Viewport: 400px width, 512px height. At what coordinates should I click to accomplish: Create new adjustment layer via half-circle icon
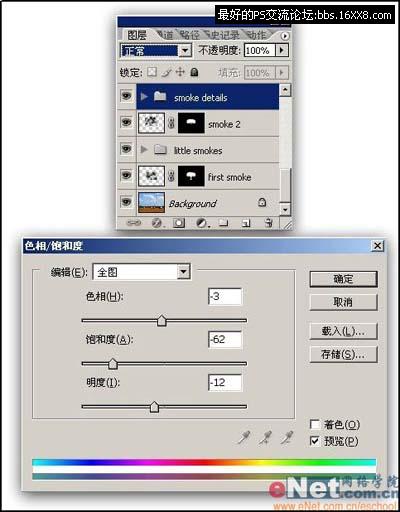pyautogui.click(x=202, y=223)
